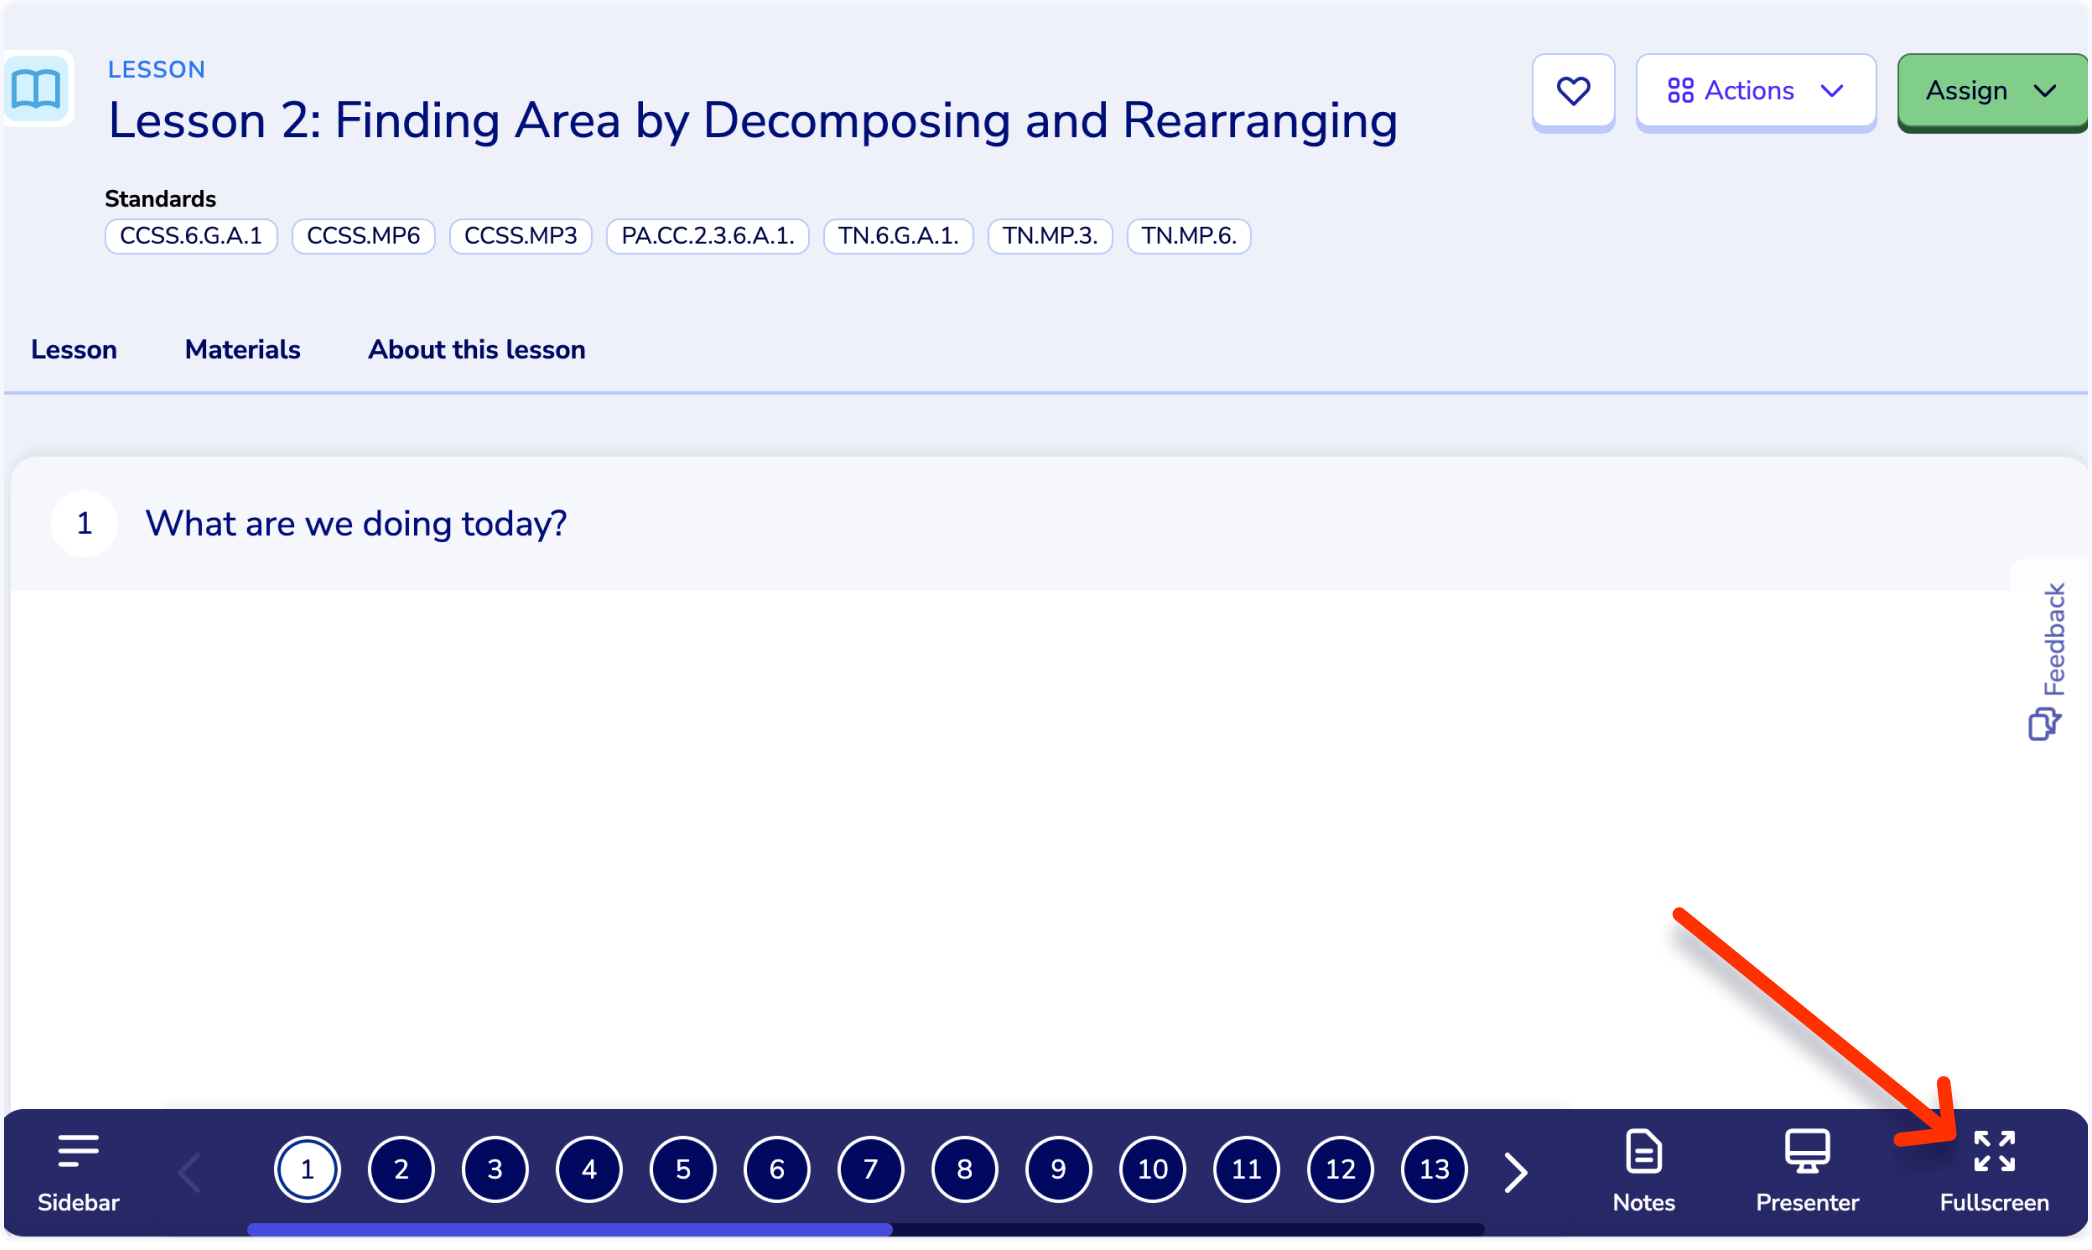Open the About this lesson tab
This screenshot has height=1250, width=2092.
point(476,349)
